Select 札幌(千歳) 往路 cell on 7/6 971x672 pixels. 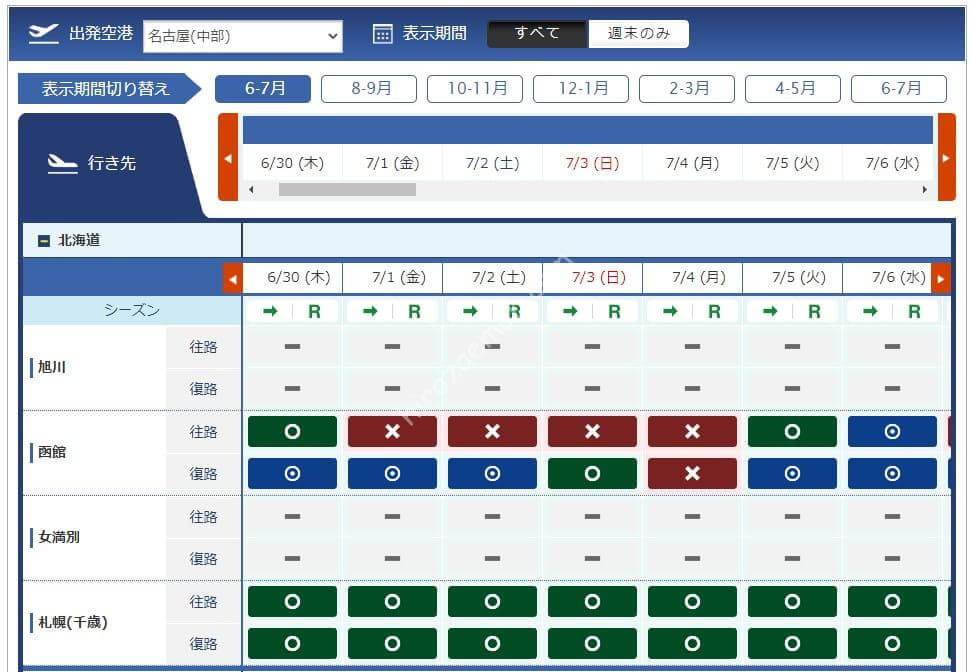tap(892, 601)
